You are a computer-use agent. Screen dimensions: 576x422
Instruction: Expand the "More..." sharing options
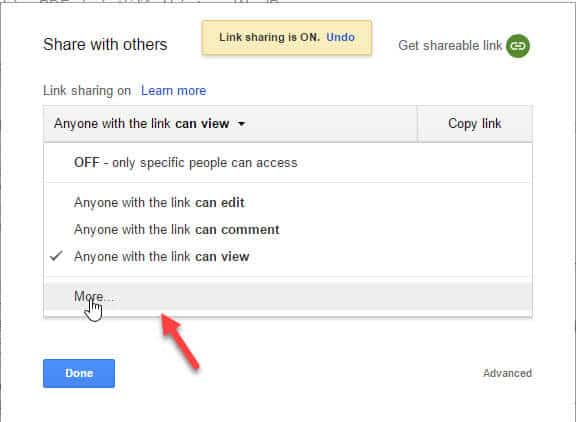(288, 297)
